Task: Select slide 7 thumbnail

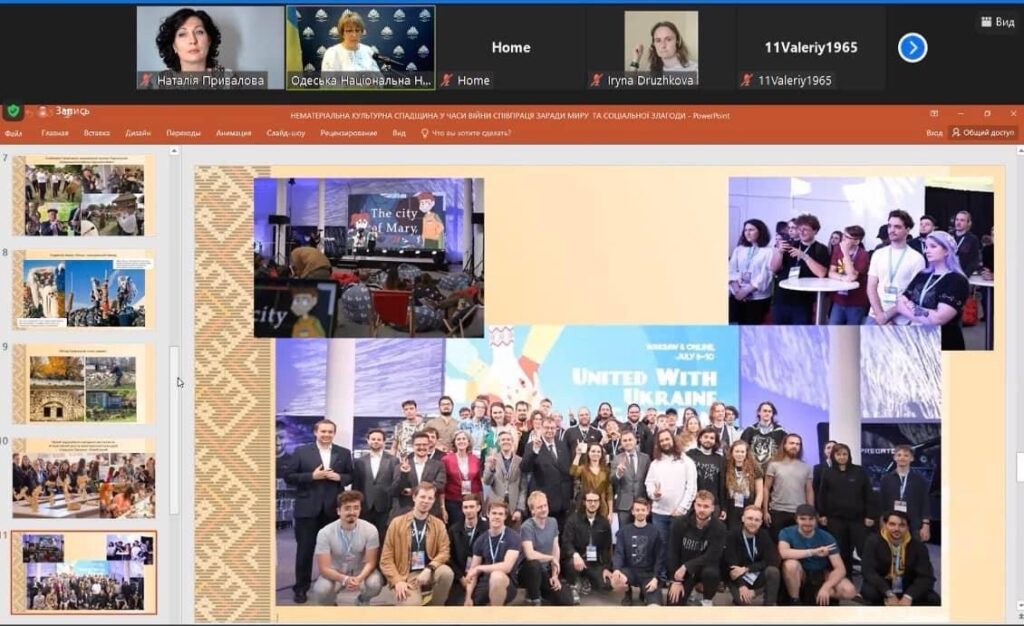Action: (84, 195)
